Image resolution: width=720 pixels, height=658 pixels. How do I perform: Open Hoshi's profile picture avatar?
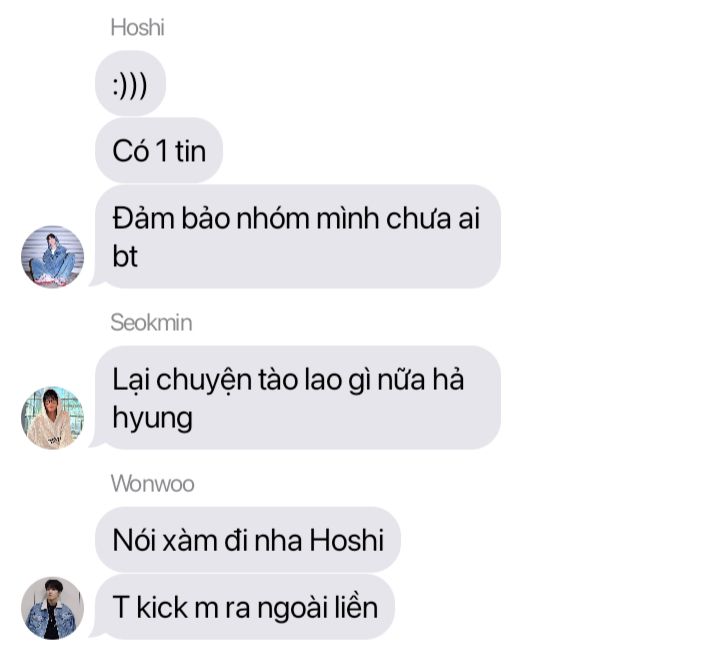(52, 257)
